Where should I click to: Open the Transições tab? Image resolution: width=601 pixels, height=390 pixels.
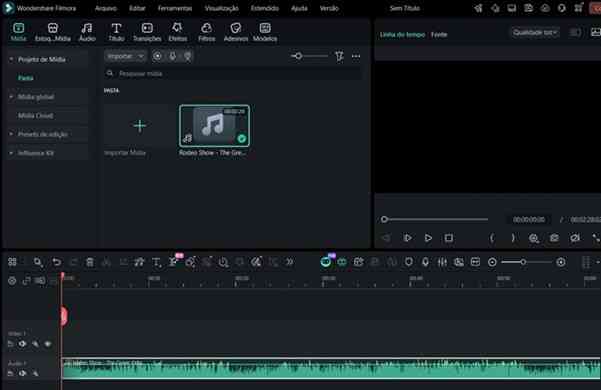(147, 32)
